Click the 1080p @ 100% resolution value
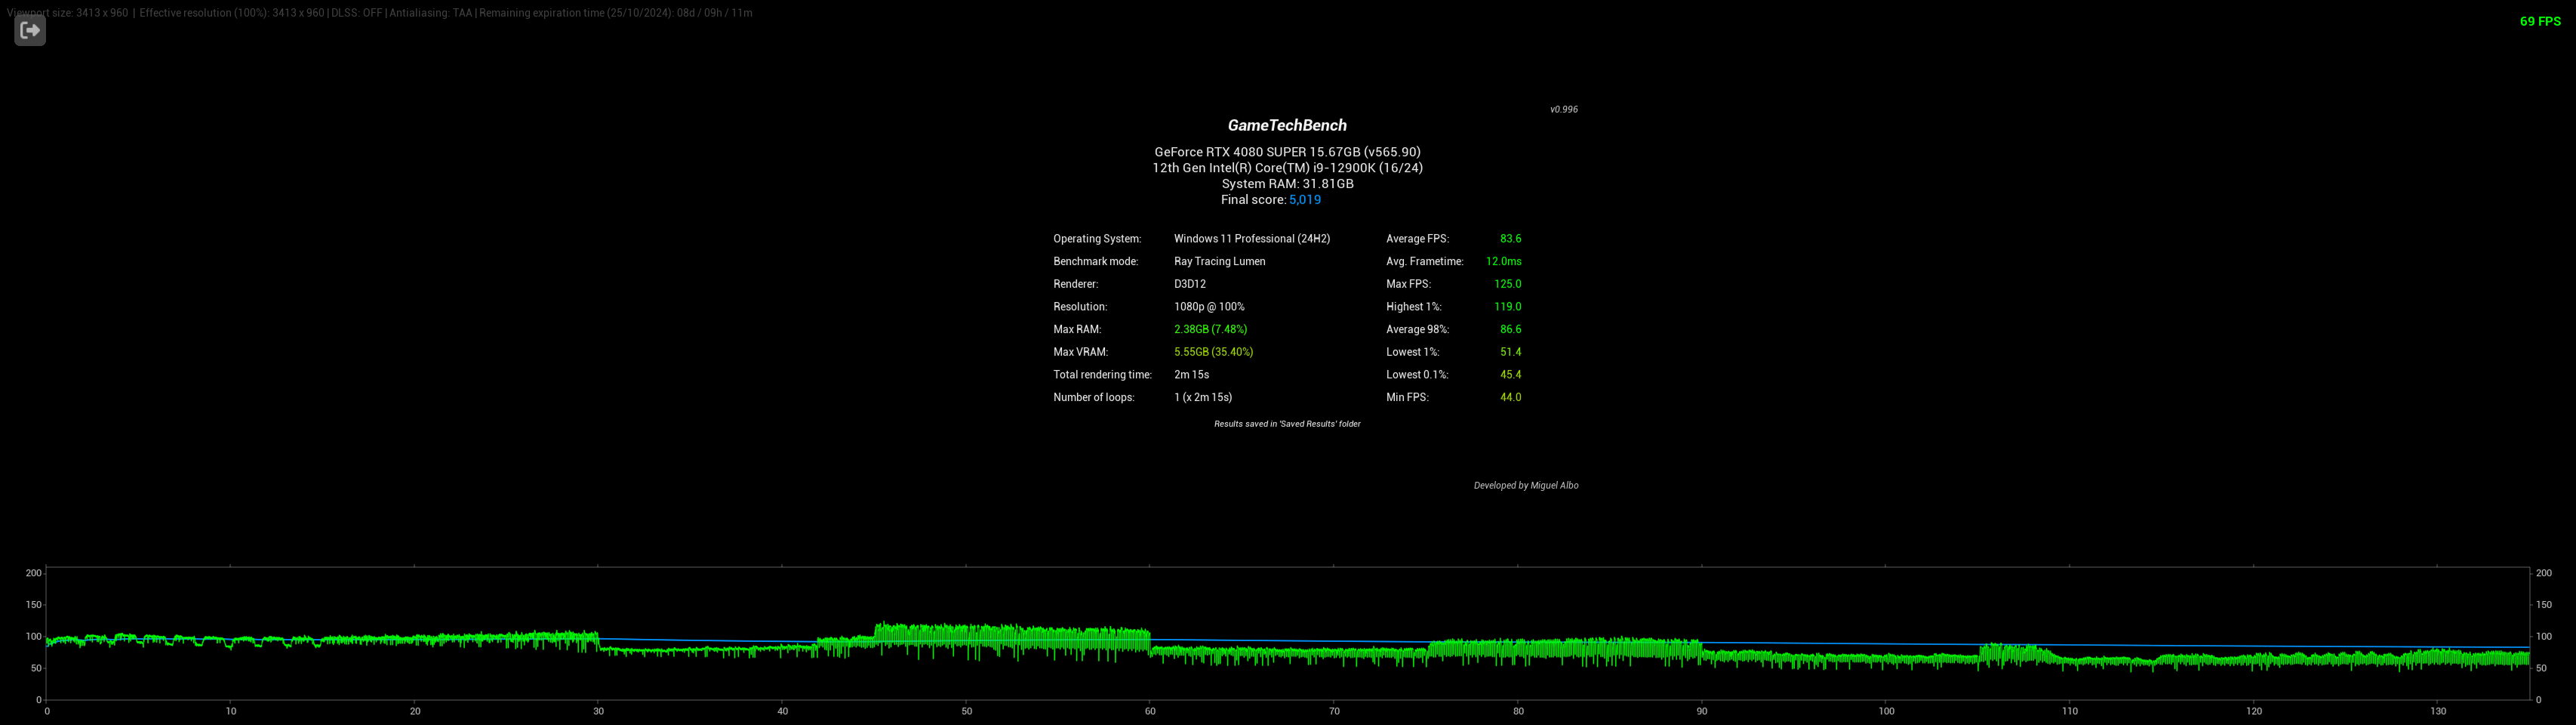The height and width of the screenshot is (725, 2576). pyautogui.click(x=1209, y=307)
